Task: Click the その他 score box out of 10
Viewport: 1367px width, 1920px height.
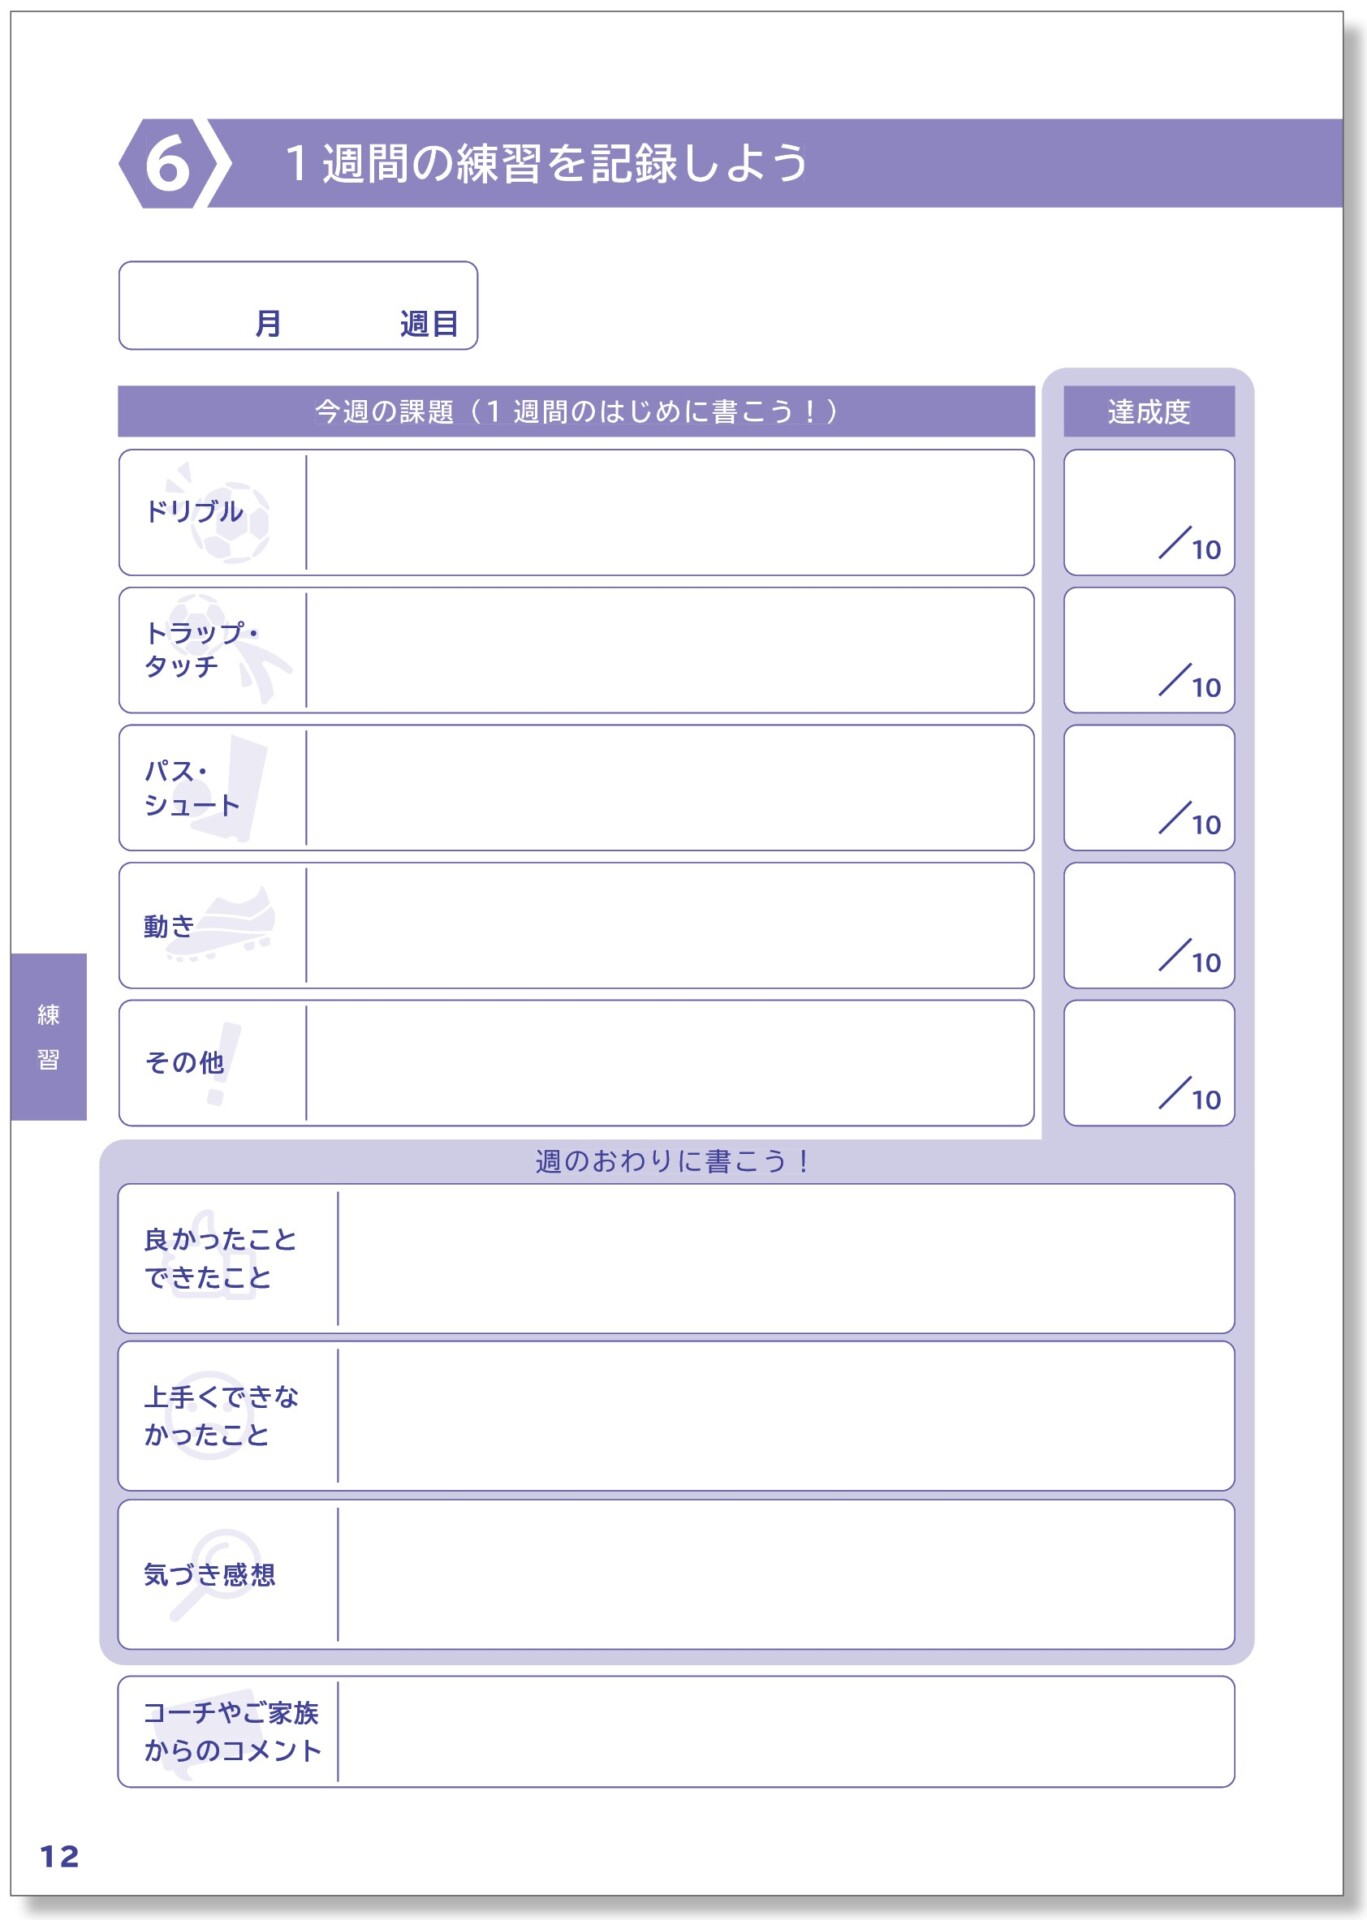Action: (x=1149, y=1063)
